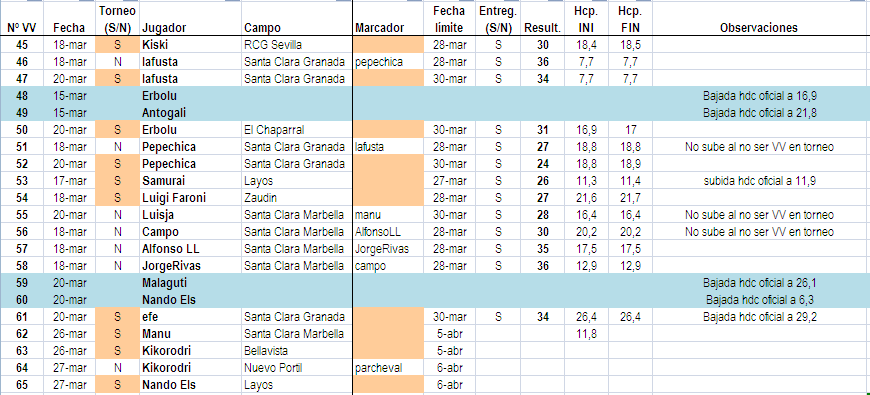Click the orange Torneo S cell for Kiski
Screen dimensions: 870x395
tap(118, 44)
